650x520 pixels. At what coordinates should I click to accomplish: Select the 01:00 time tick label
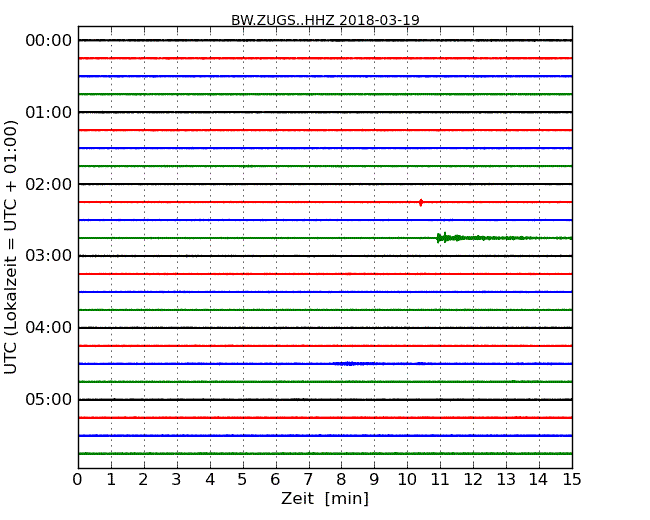click(x=49, y=112)
